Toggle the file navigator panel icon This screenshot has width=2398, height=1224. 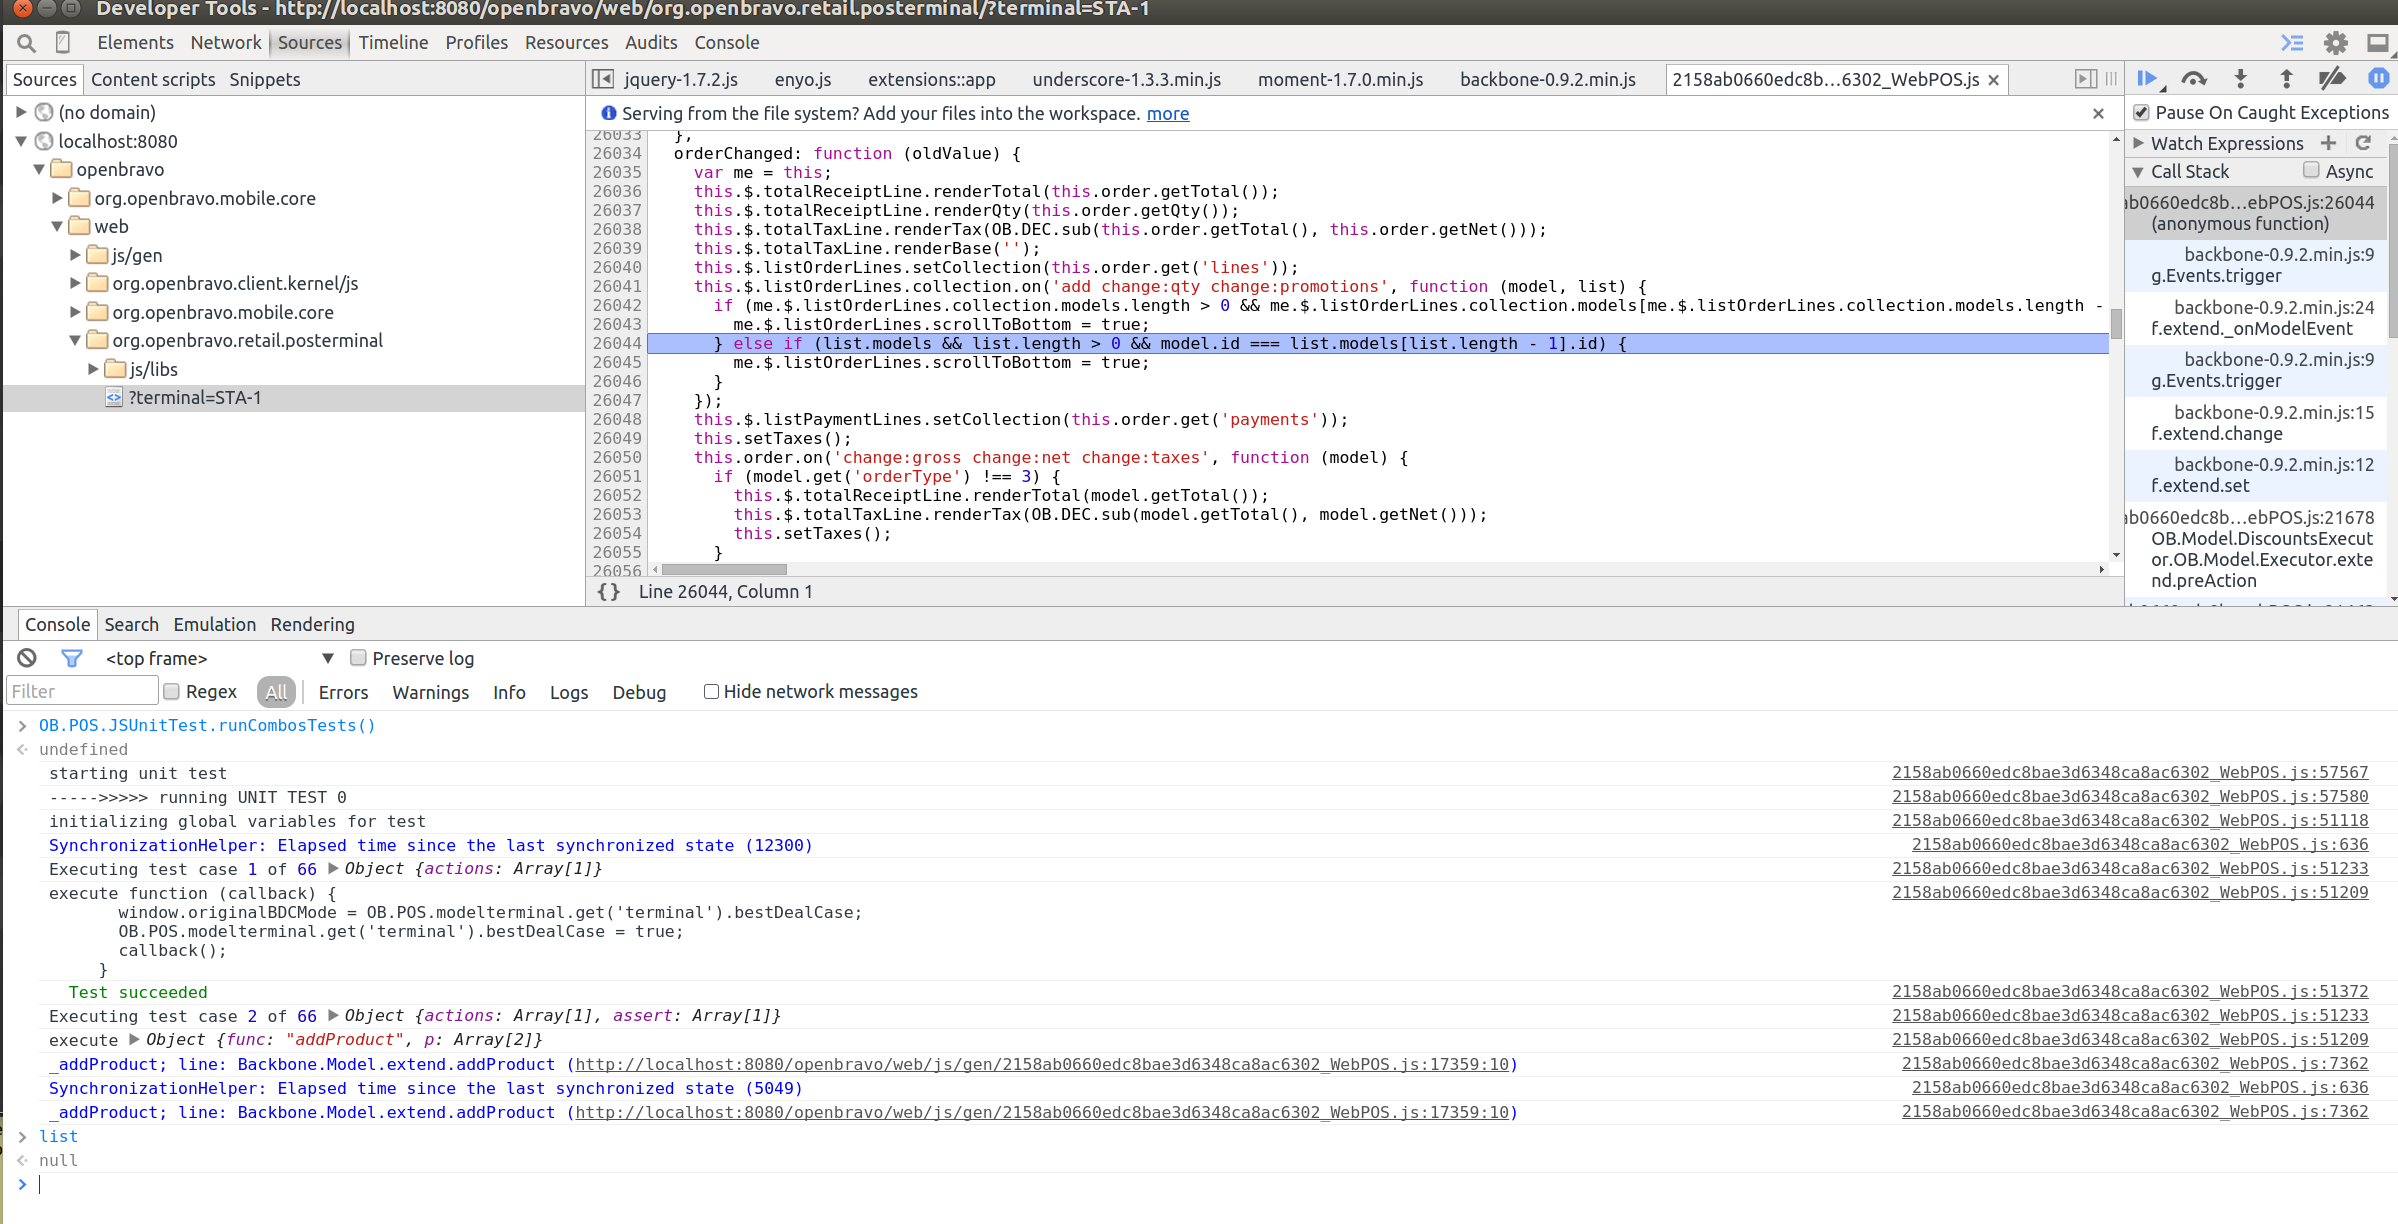pos(603,79)
